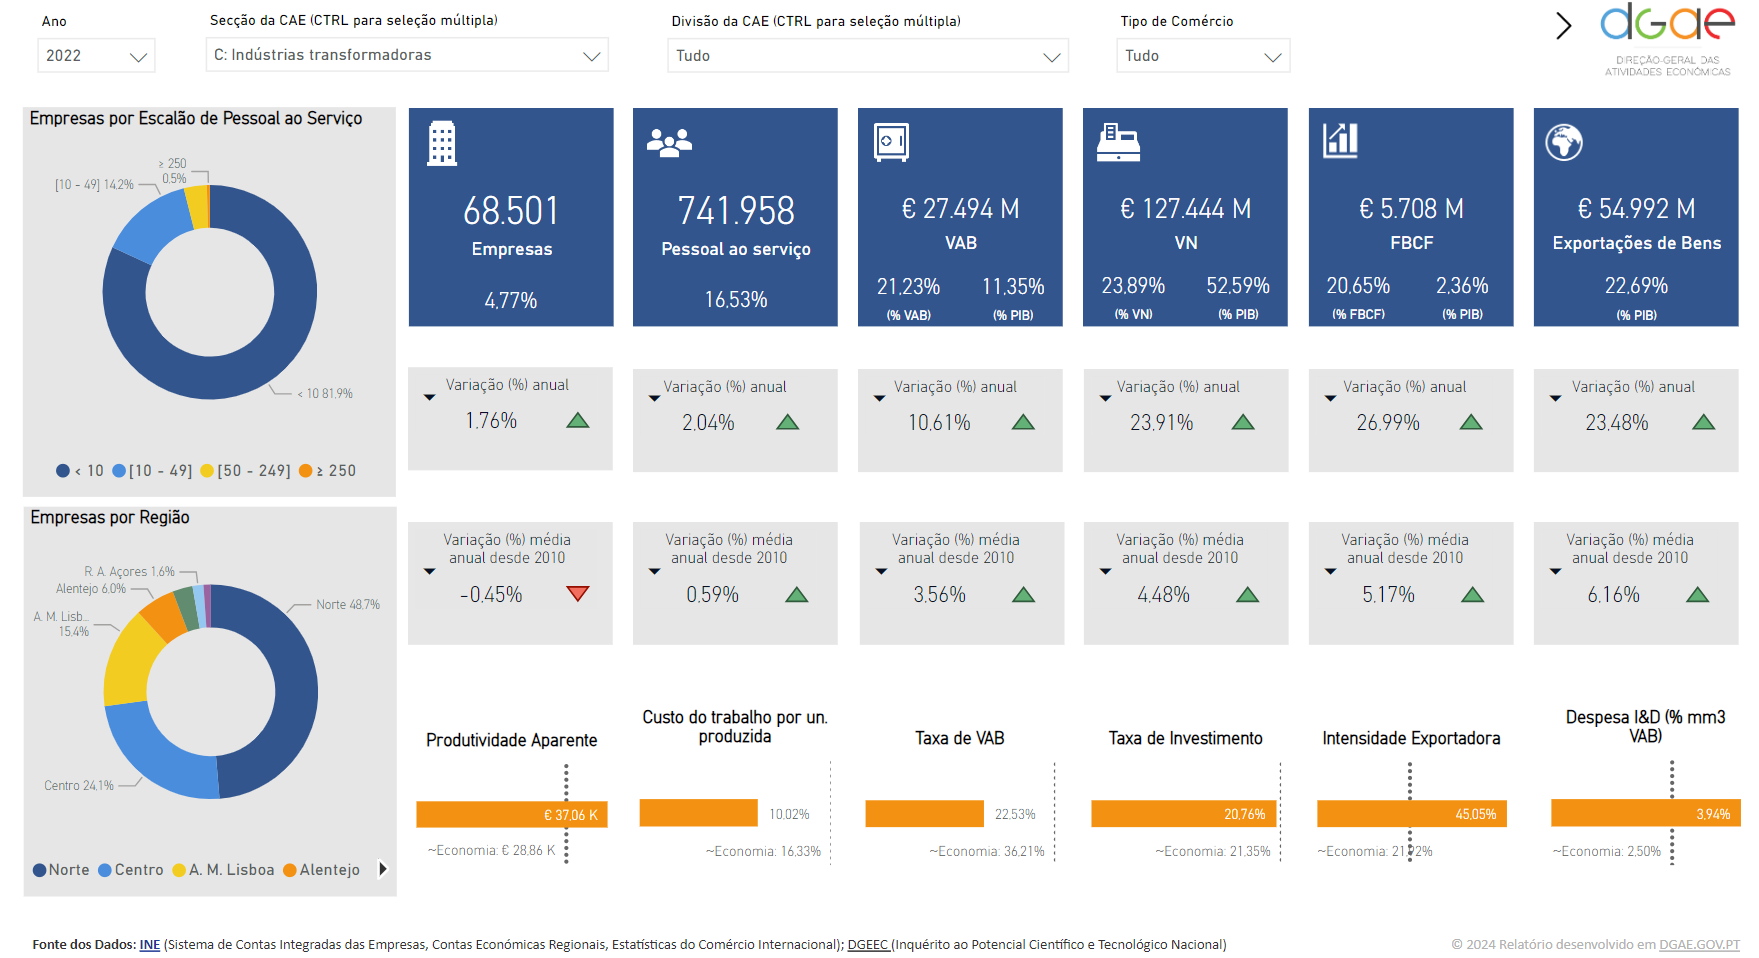Click the orange Produtividade Aparente bar

(x=511, y=814)
